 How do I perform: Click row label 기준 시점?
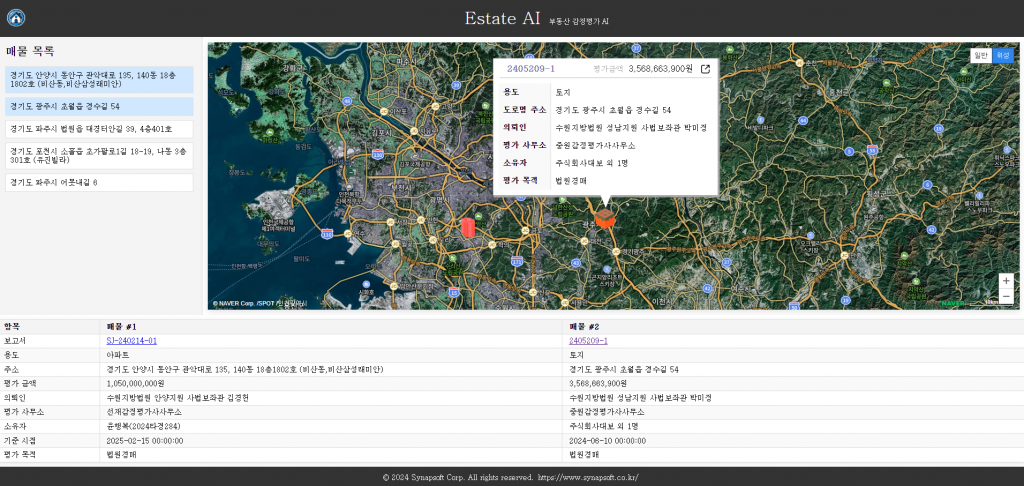[18, 441]
